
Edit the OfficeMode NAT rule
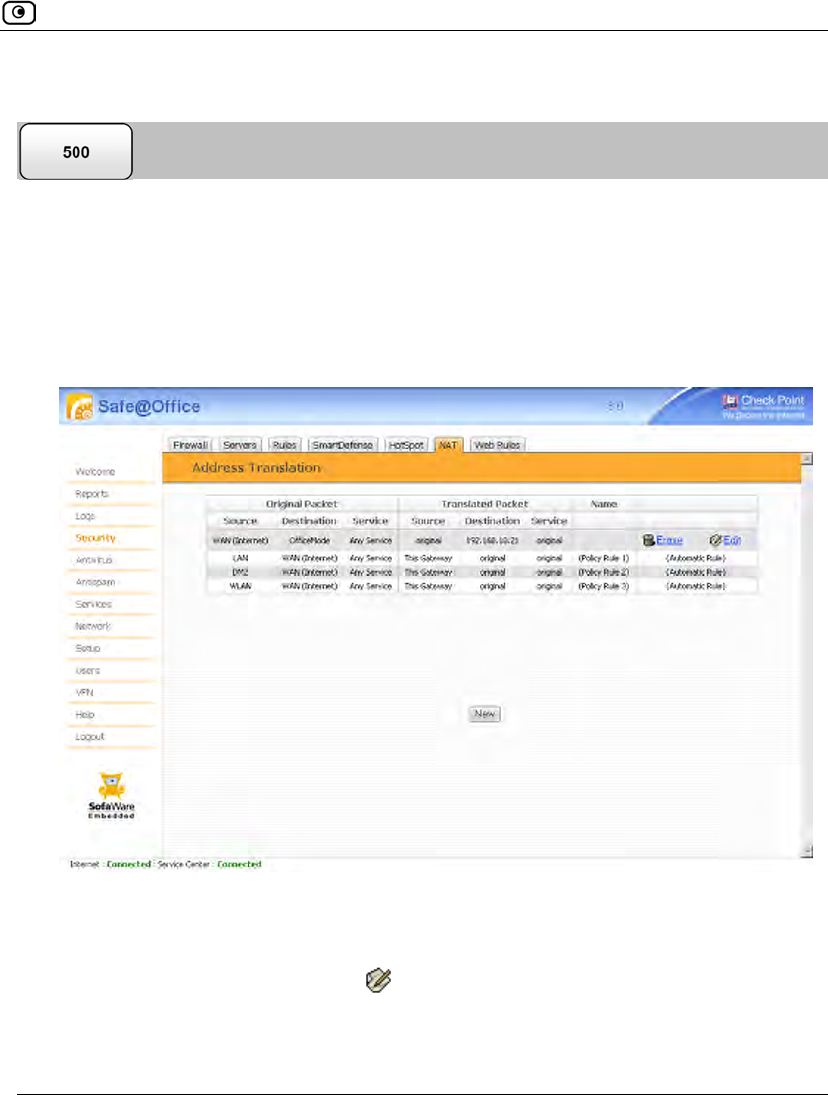point(725,540)
